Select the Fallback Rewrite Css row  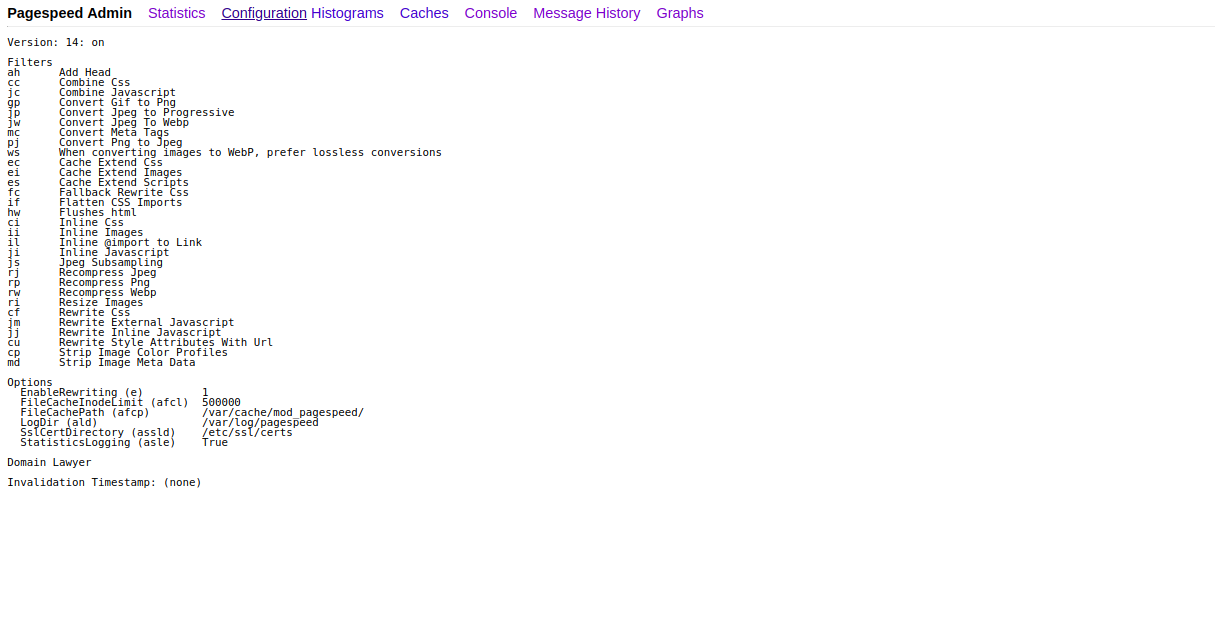(98, 192)
